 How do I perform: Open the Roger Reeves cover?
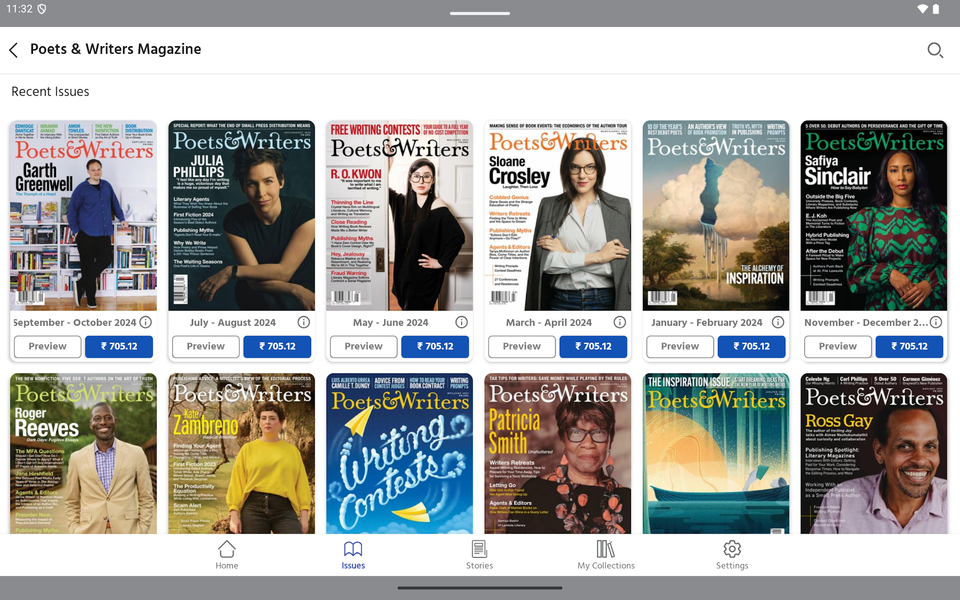[83, 454]
